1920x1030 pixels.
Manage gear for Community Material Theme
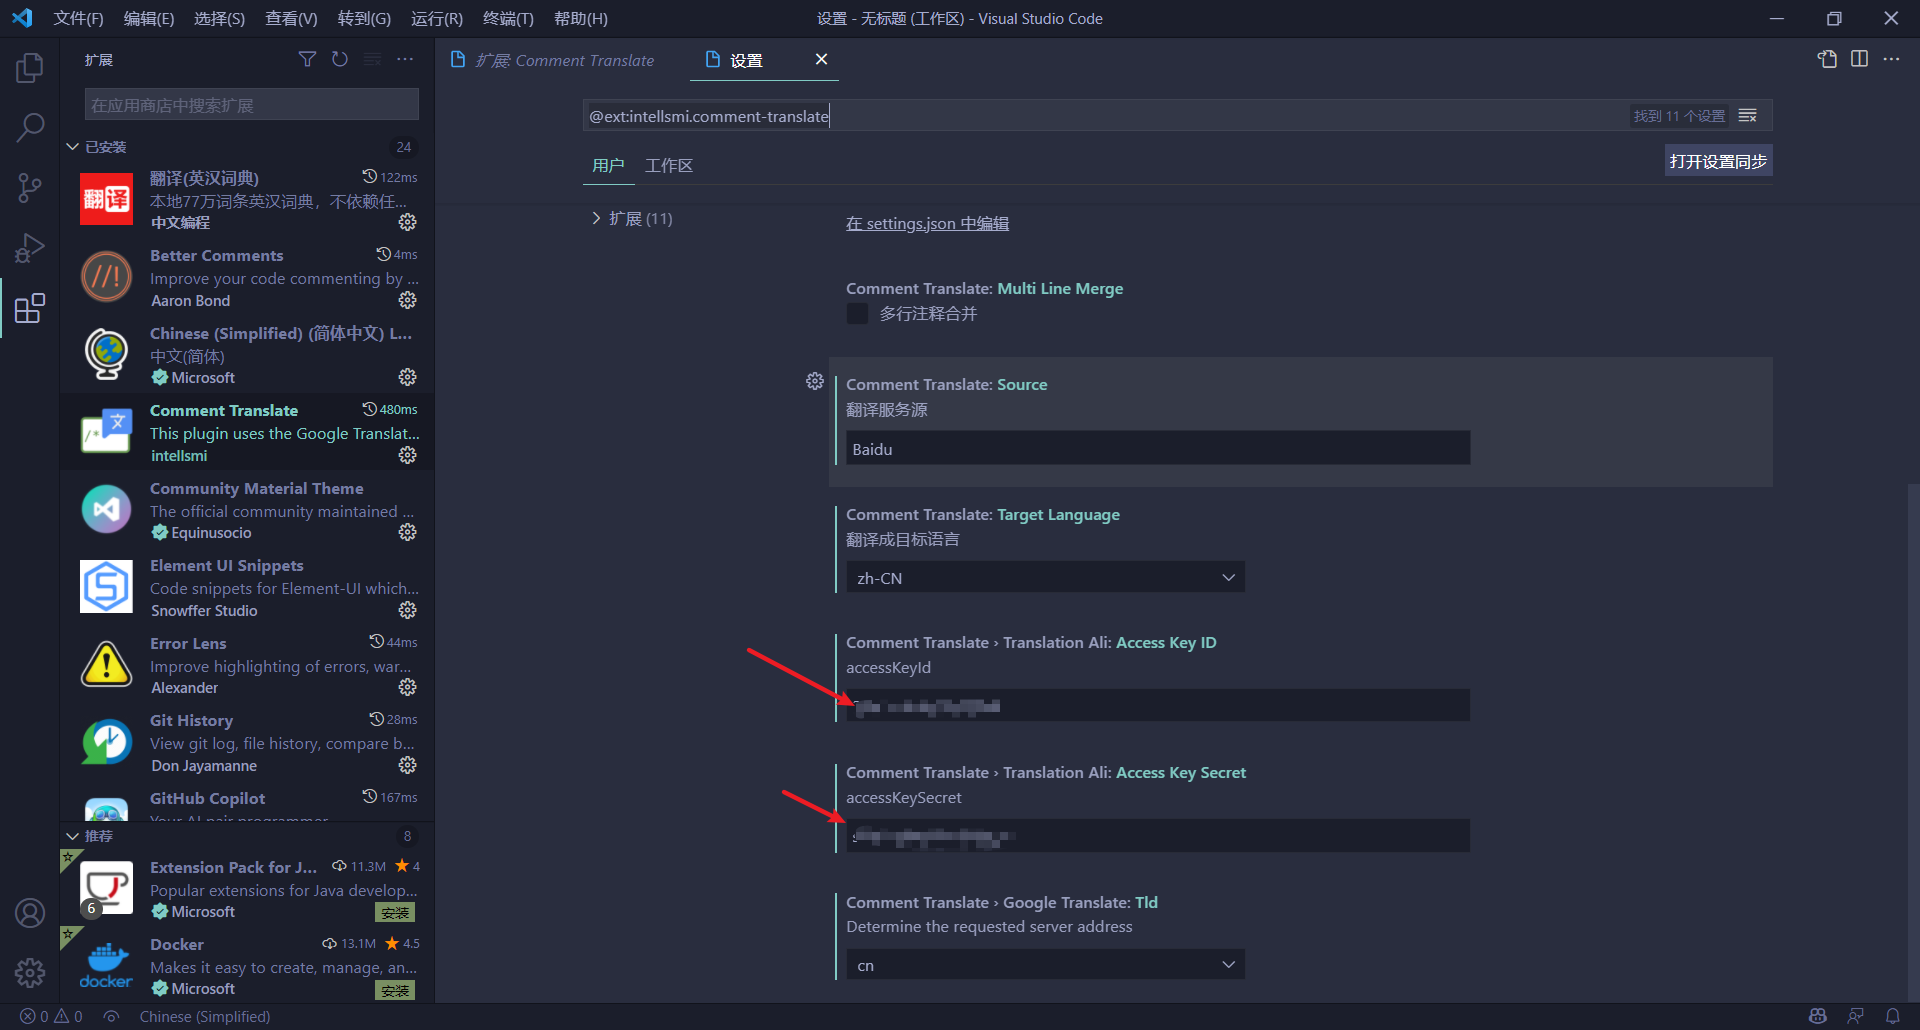pyautogui.click(x=408, y=532)
